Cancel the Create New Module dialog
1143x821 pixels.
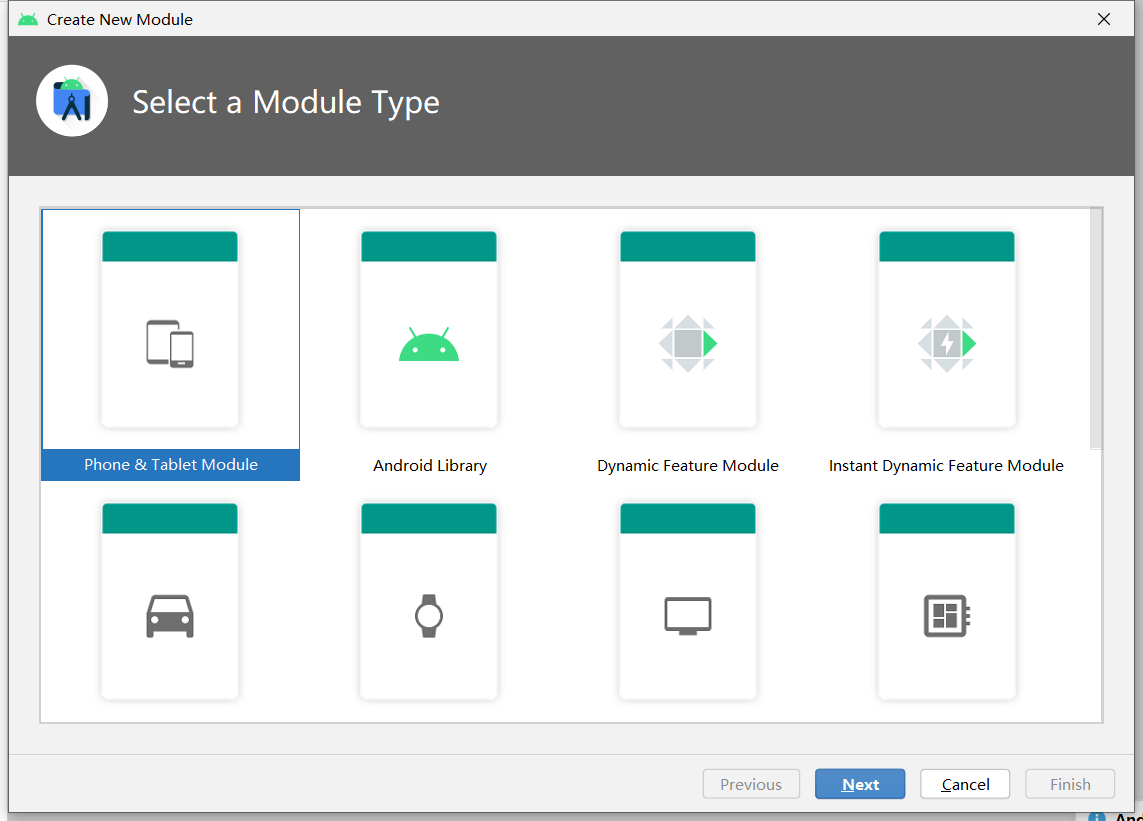965,784
